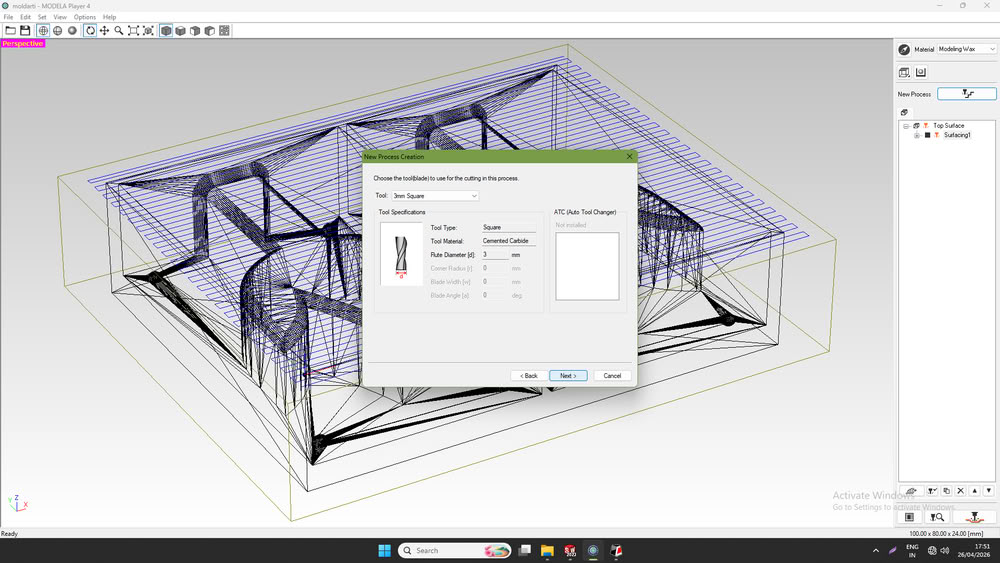This screenshot has width=1000, height=563.
Task: Click the Flute Diameter input field
Action: coord(496,254)
